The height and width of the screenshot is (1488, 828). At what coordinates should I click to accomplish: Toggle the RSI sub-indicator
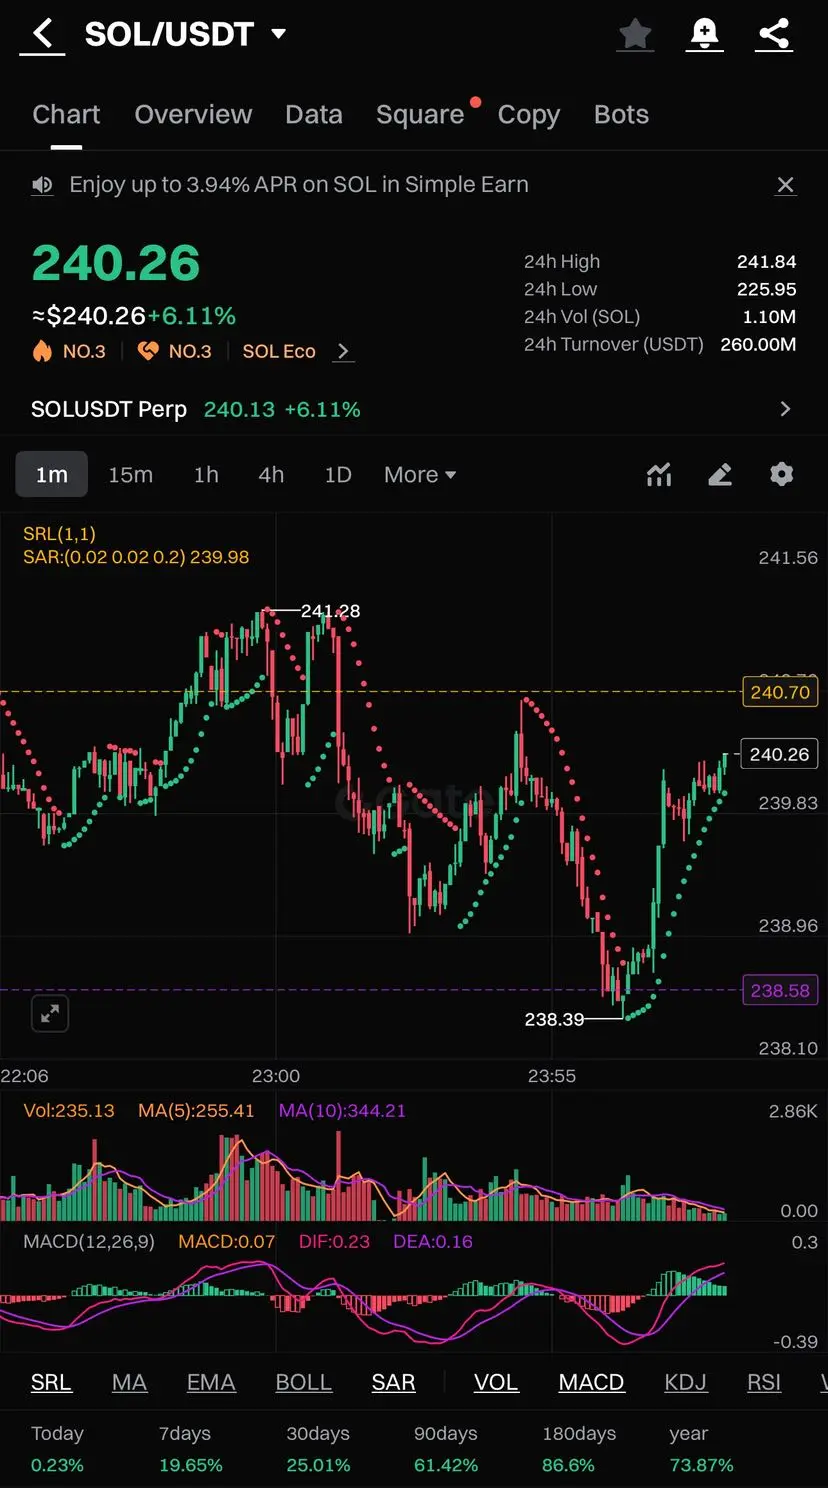[764, 1382]
